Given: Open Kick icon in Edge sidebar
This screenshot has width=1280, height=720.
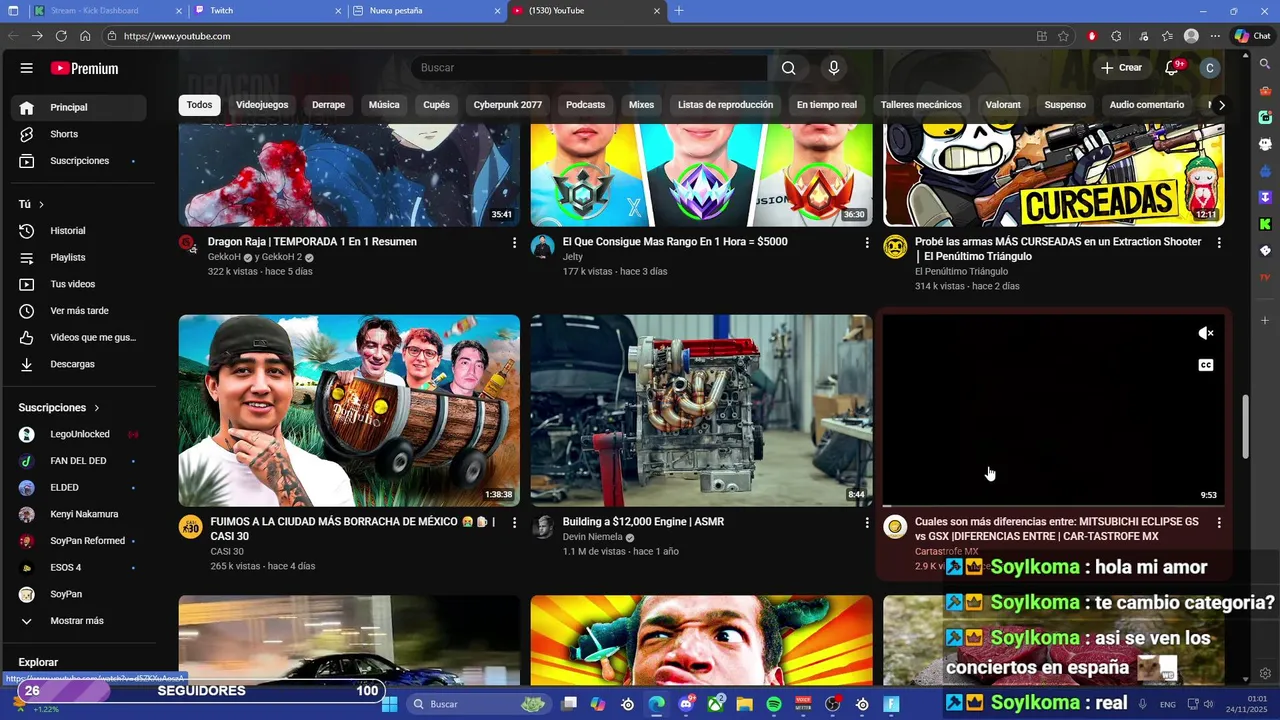Looking at the screenshot, I should click(x=1265, y=224).
